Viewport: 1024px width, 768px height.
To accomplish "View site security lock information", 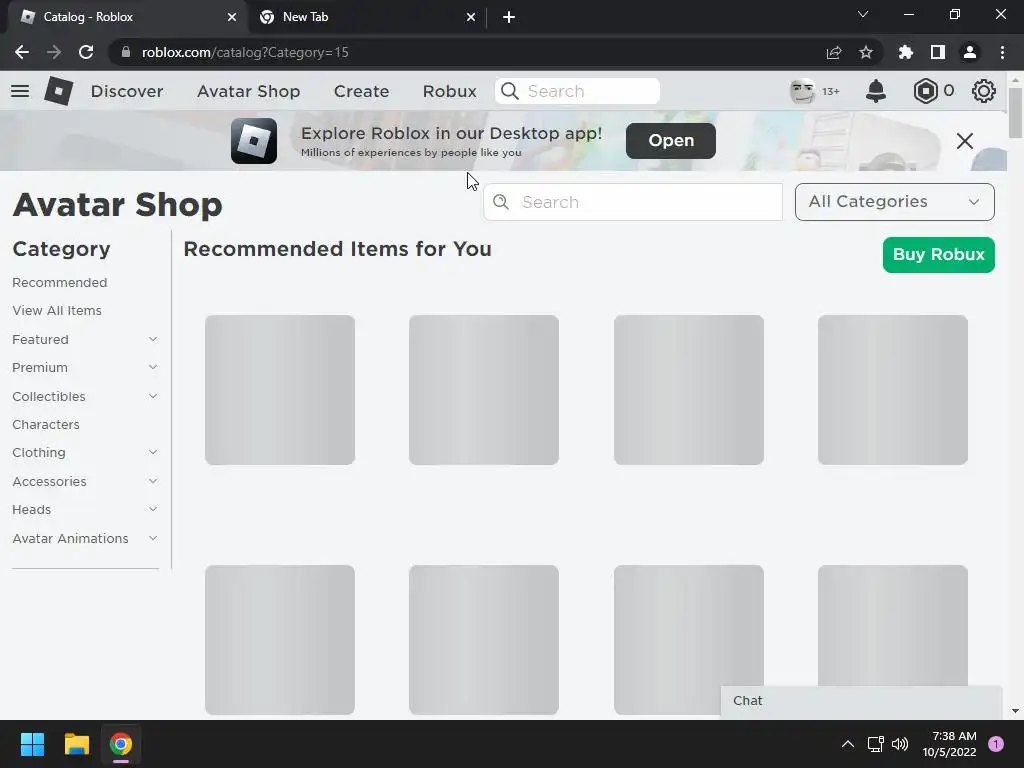I will pos(126,52).
